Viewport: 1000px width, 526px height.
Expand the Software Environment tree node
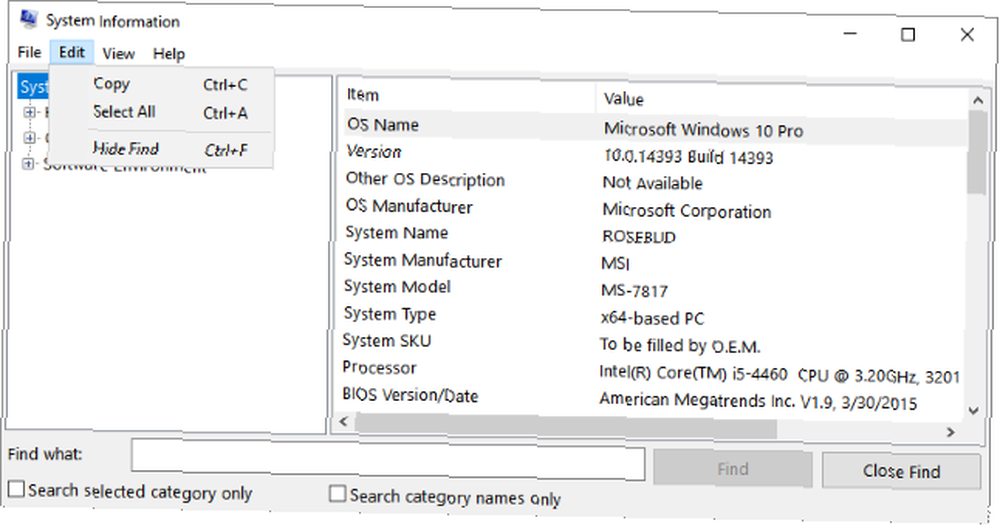[x=28, y=164]
